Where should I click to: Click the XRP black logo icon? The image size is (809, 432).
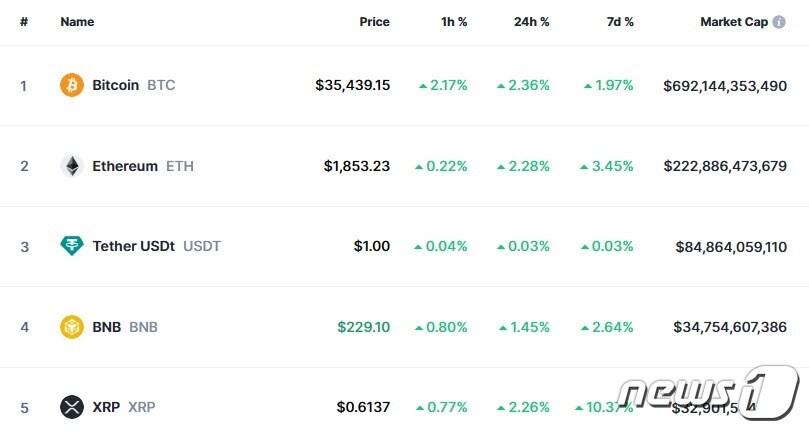(72, 407)
